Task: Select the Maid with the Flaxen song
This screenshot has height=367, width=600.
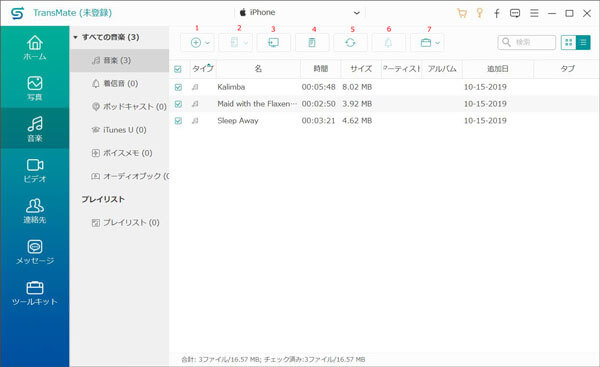Action: 257,104
